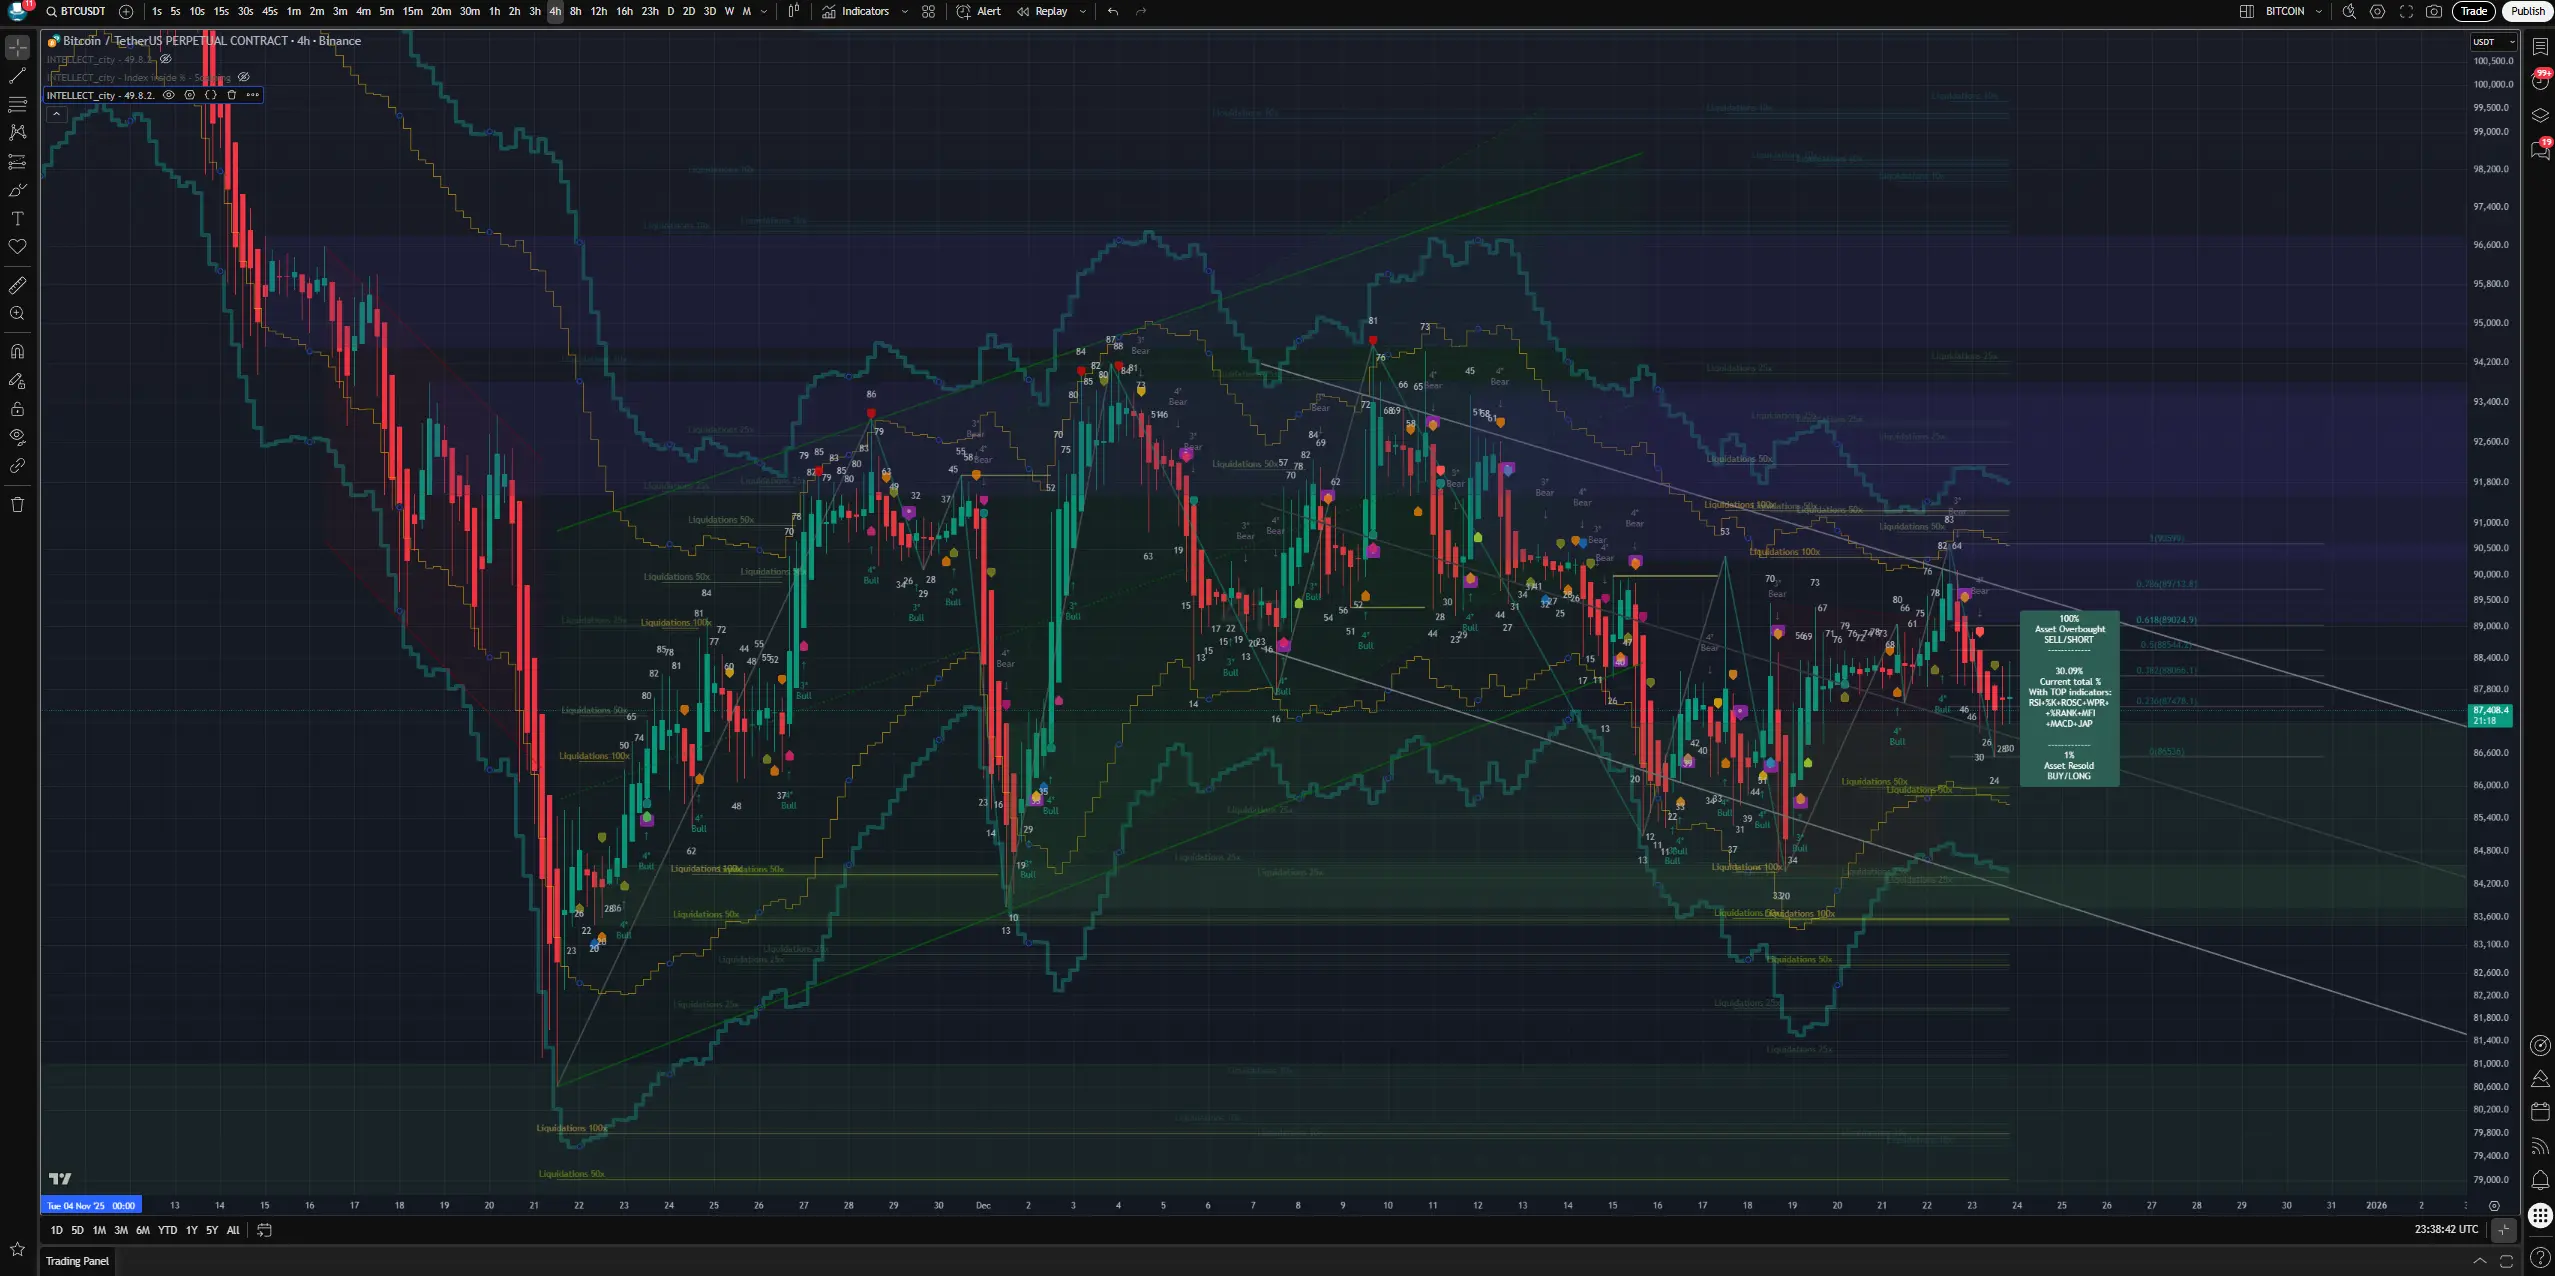Open the candlestick chart style selector
2555x1276 pixels.
click(x=793, y=12)
